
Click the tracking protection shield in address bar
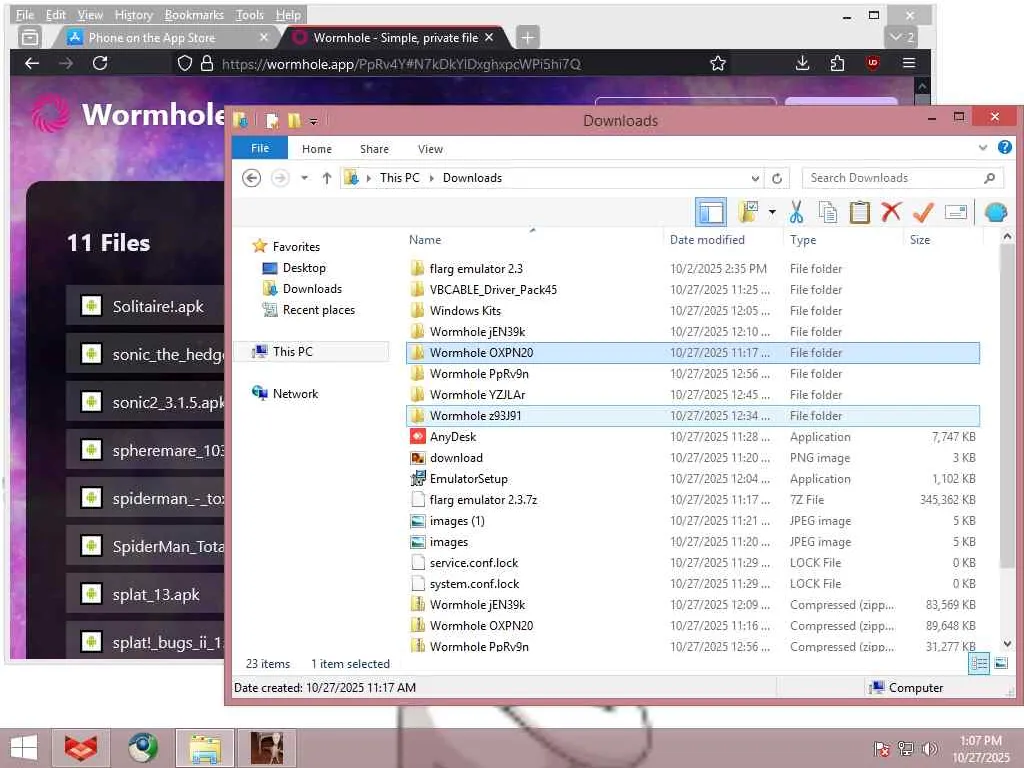pyautogui.click(x=185, y=63)
